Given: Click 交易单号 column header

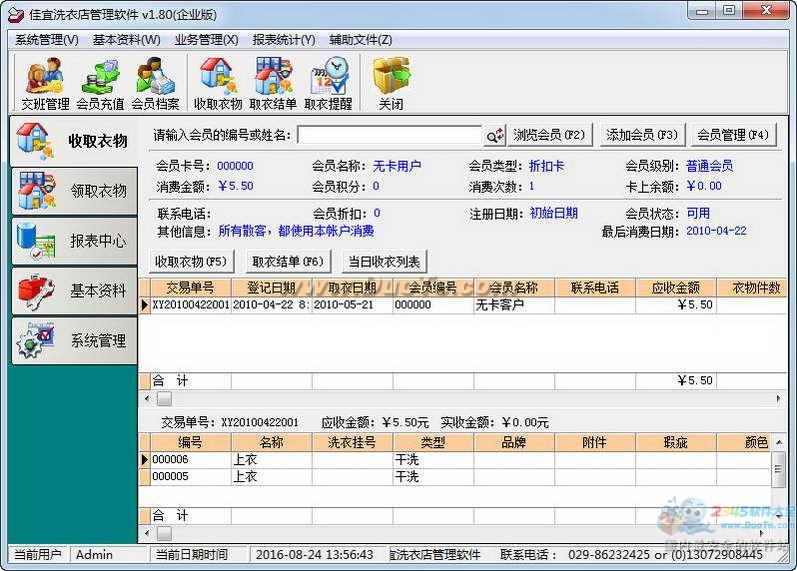Looking at the screenshot, I should pos(191,288).
